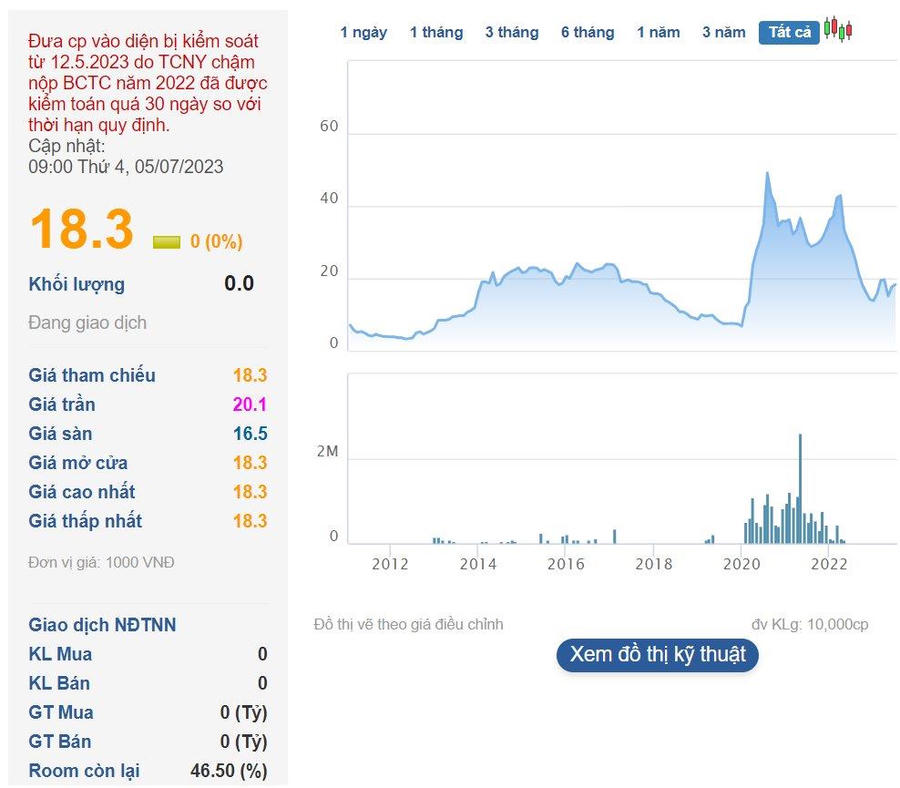Switch chart to 3 tháng range
The height and width of the screenshot is (788, 900).
click(x=511, y=32)
